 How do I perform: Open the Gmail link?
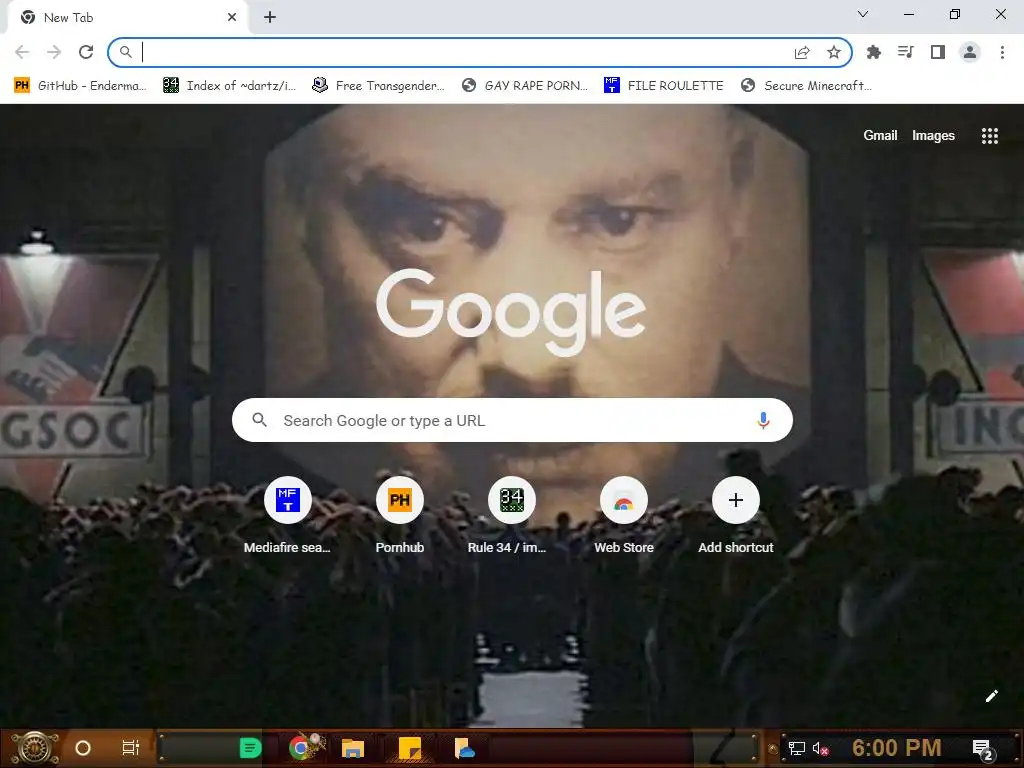tap(880, 135)
